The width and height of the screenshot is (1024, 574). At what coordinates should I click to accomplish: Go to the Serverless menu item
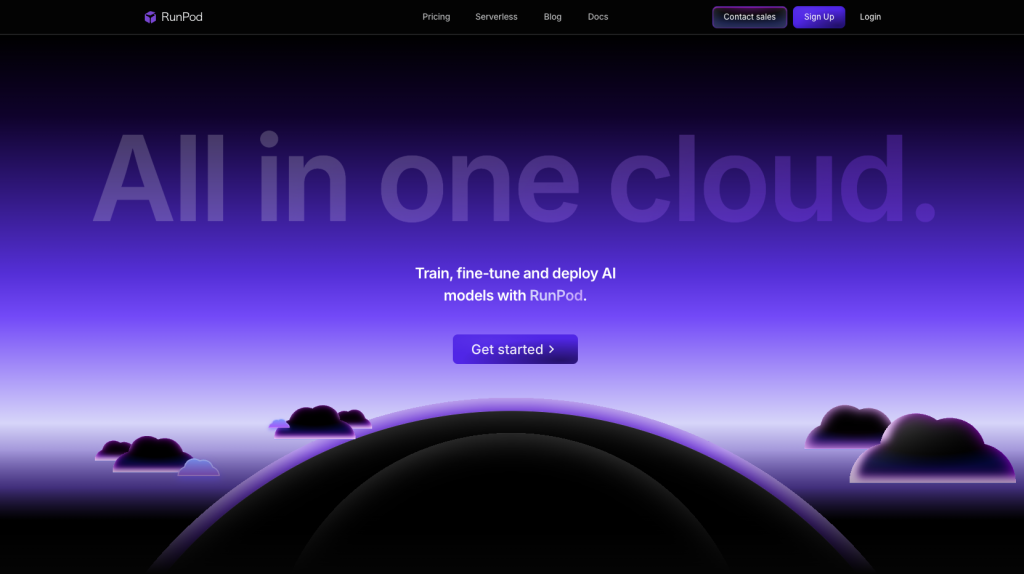tap(496, 17)
